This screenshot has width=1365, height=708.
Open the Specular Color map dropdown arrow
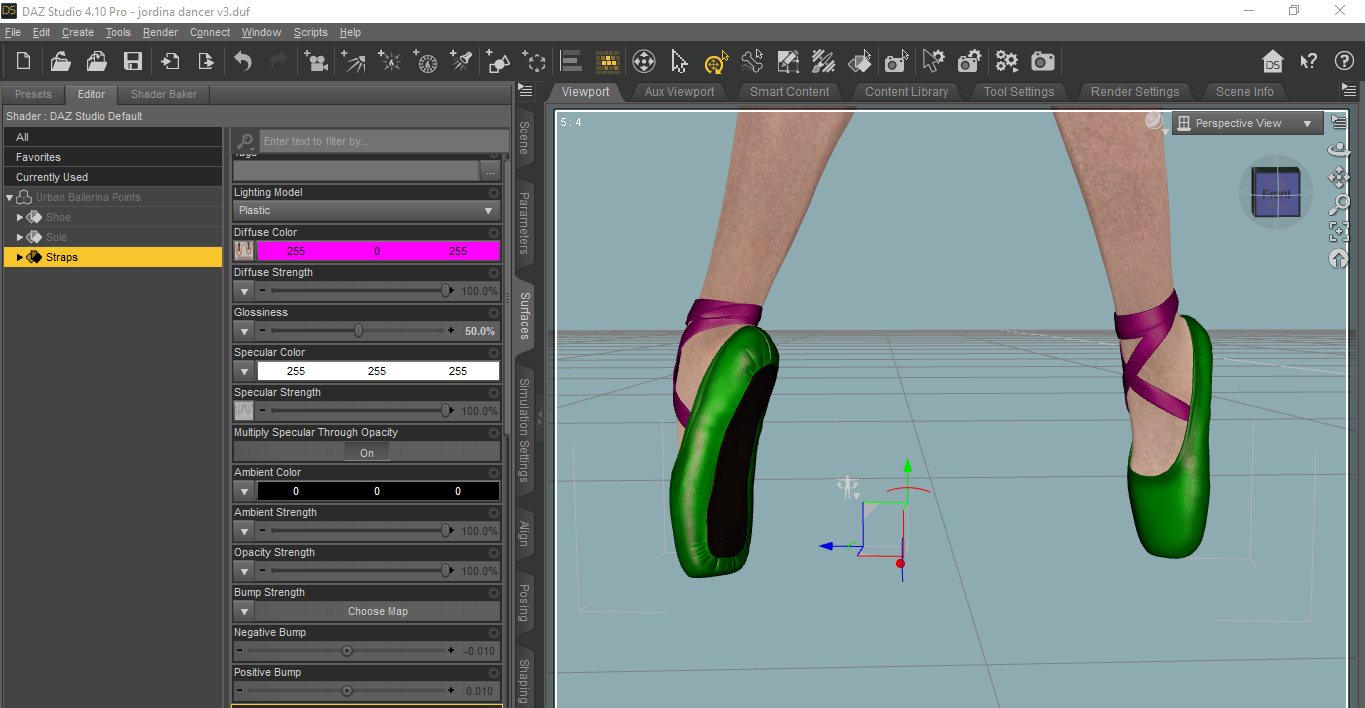pyautogui.click(x=244, y=371)
